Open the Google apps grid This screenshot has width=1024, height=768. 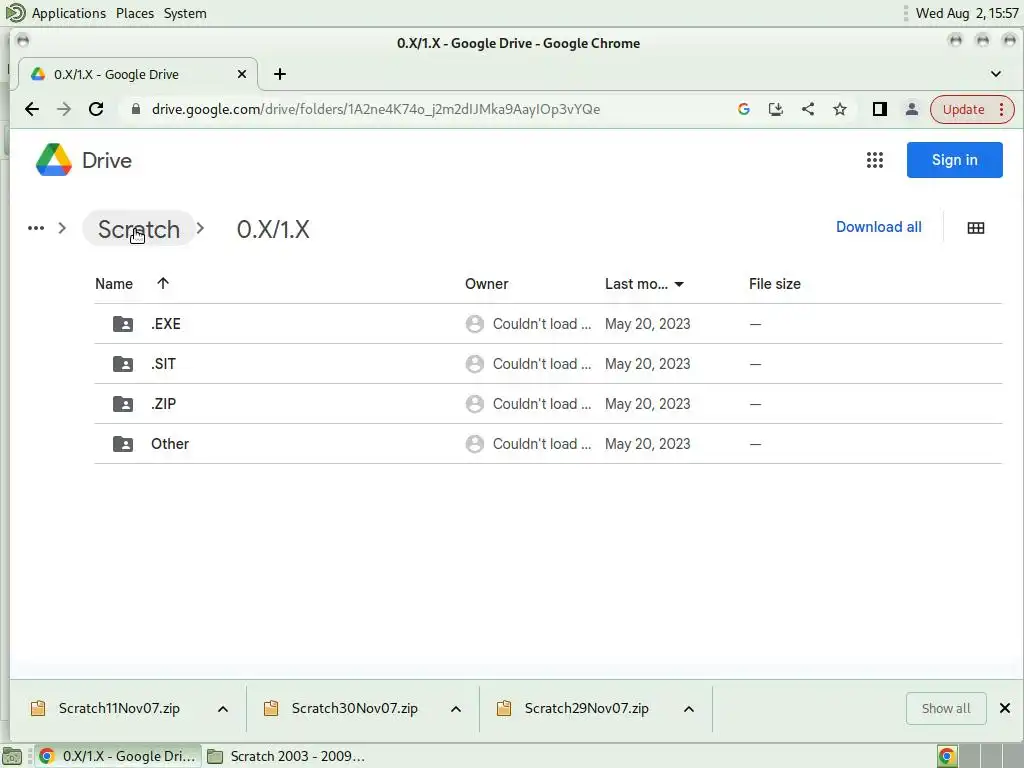874,160
